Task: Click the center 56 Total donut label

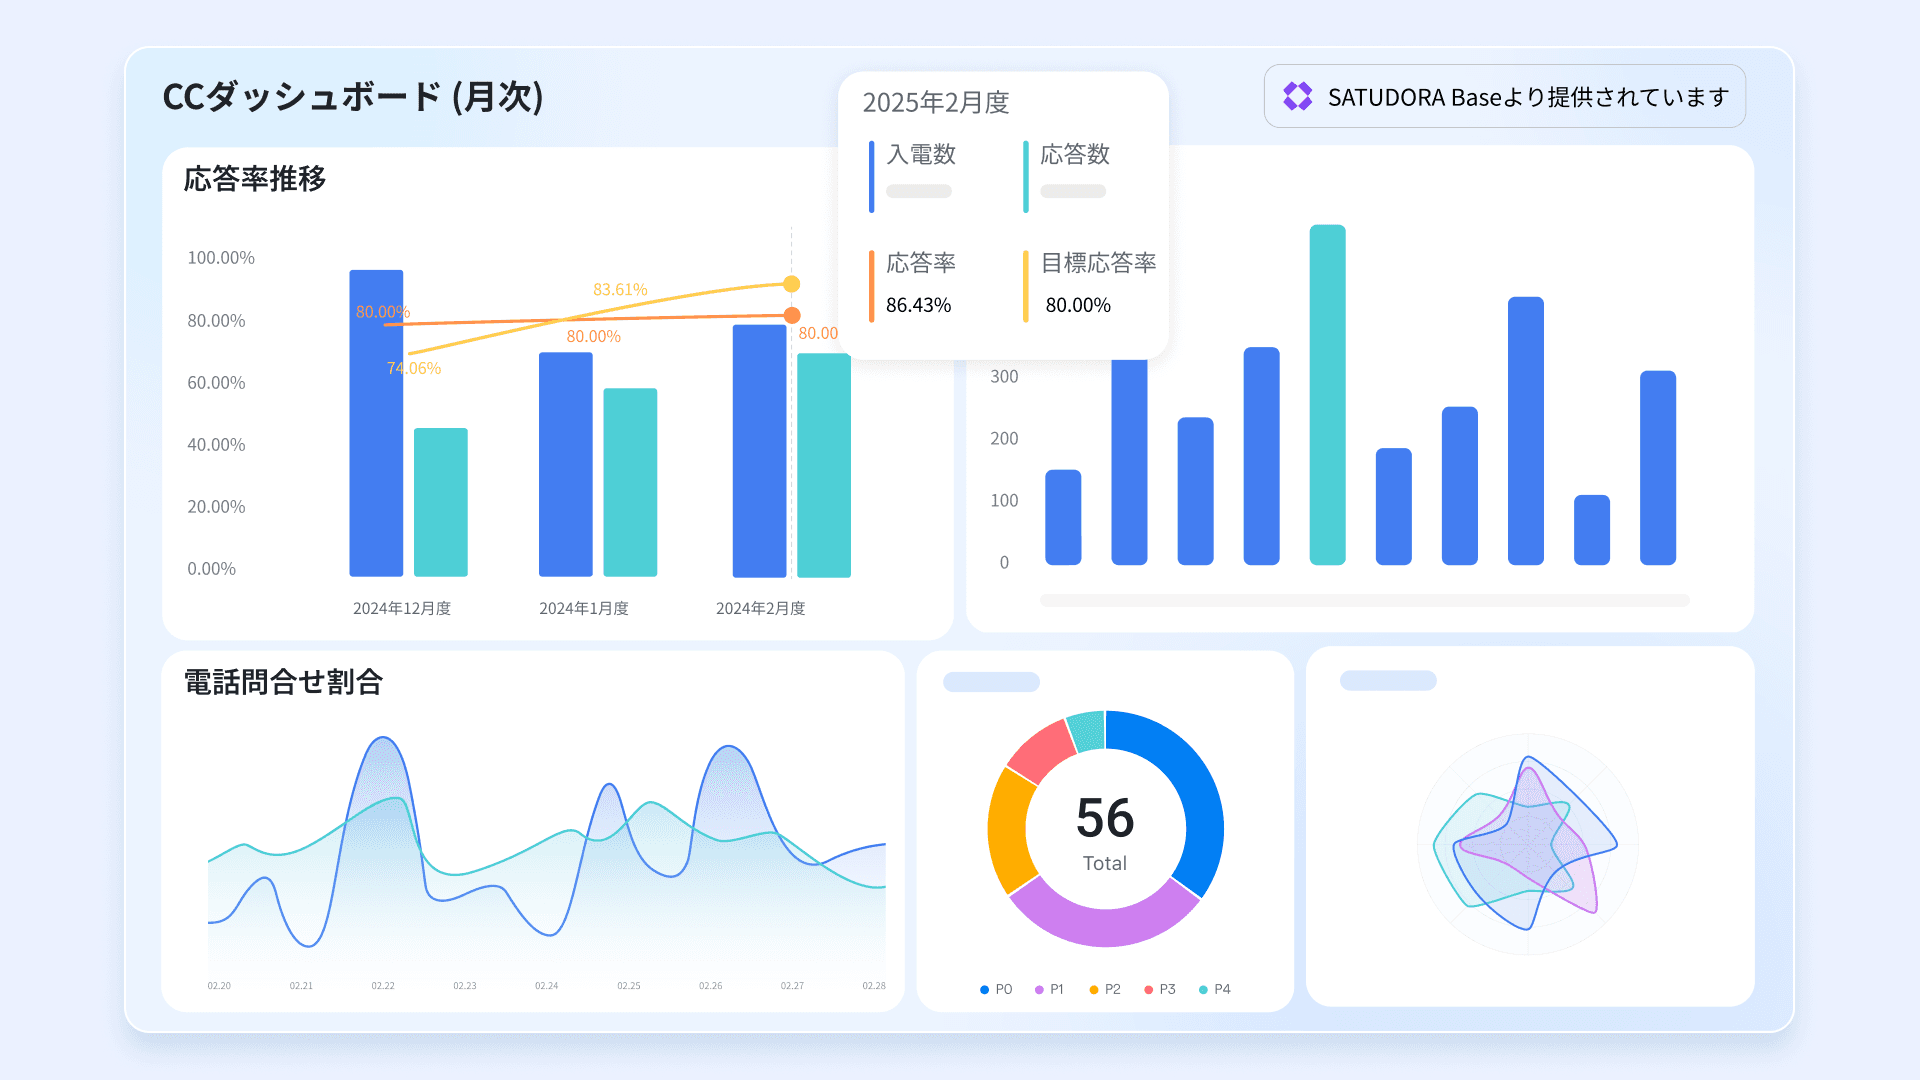Action: [x=1105, y=831]
